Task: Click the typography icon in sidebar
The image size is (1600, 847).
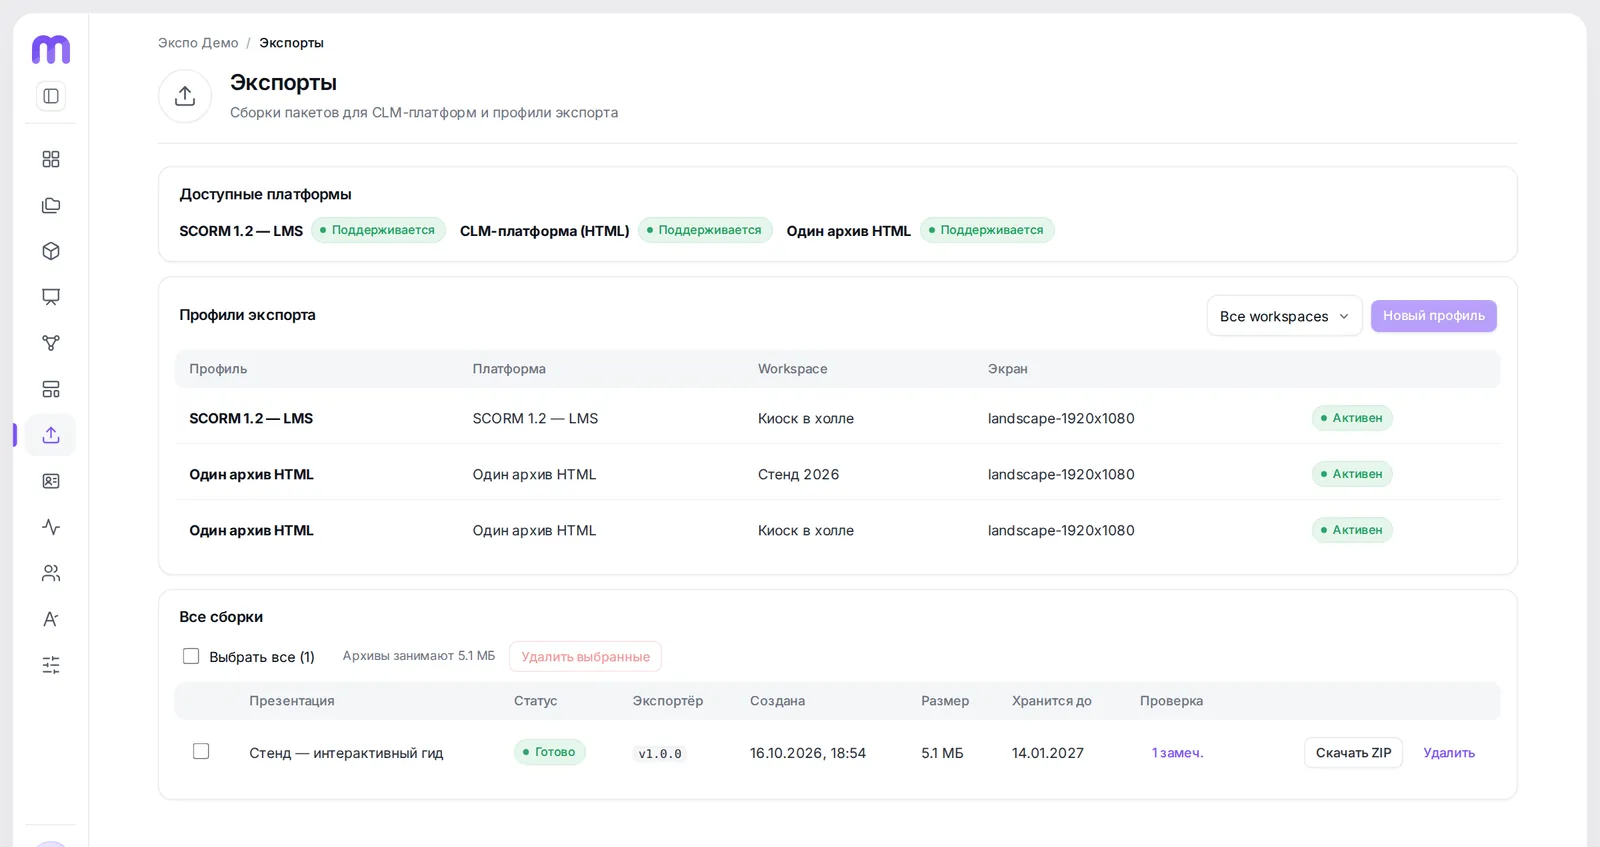Action: click(x=51, y=619)
